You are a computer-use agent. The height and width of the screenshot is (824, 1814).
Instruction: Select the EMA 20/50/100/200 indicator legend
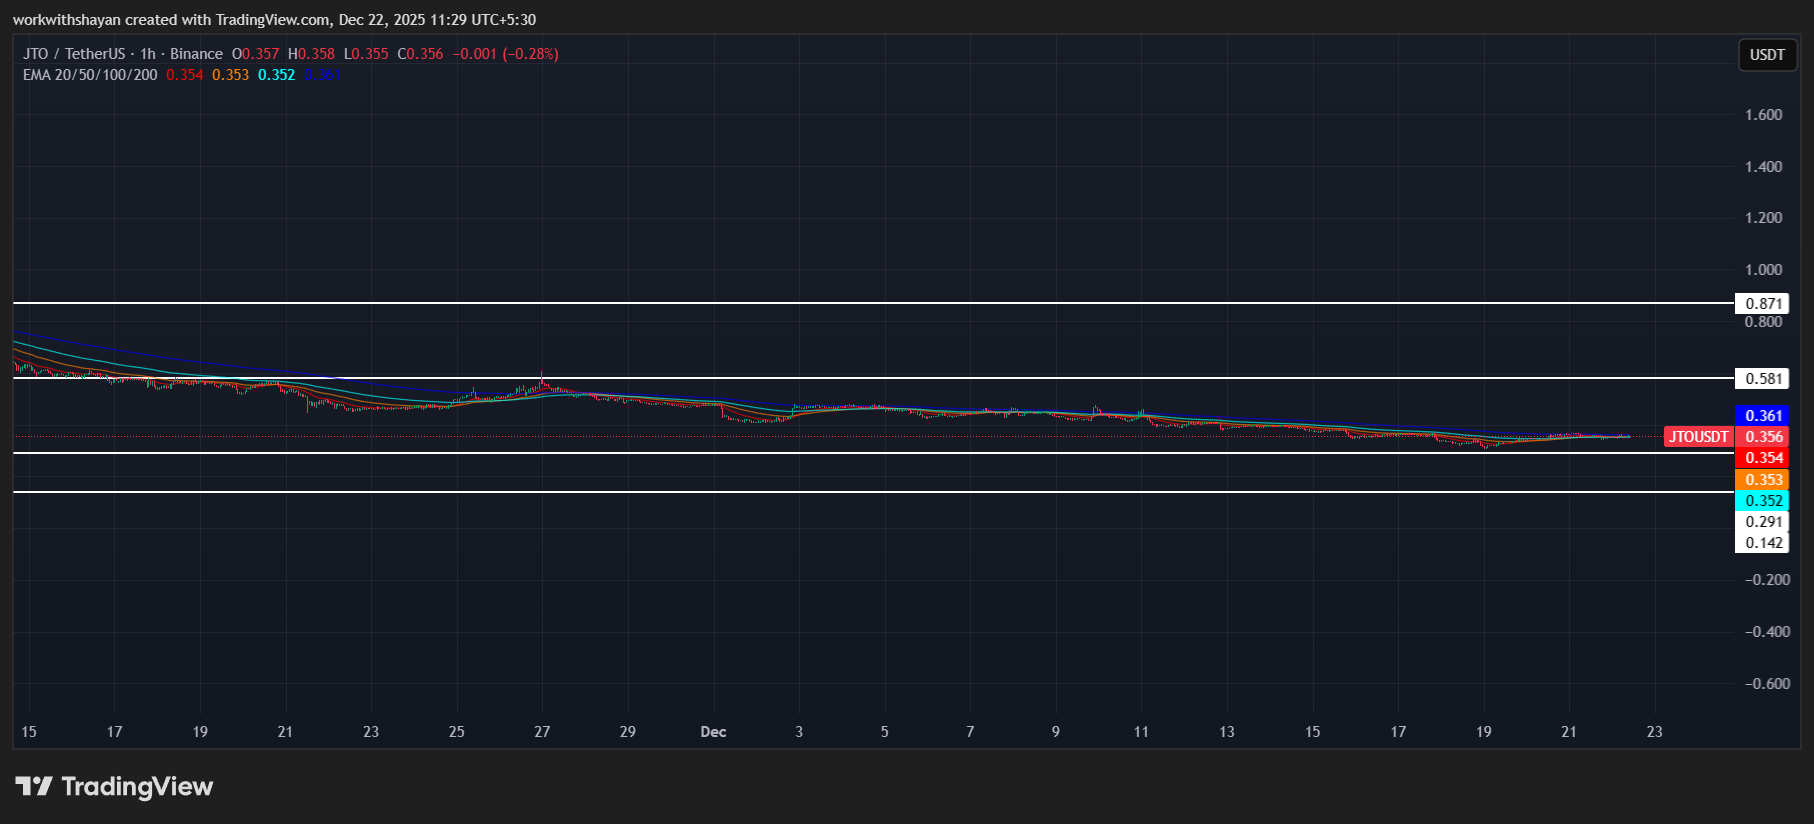(90, 75)
